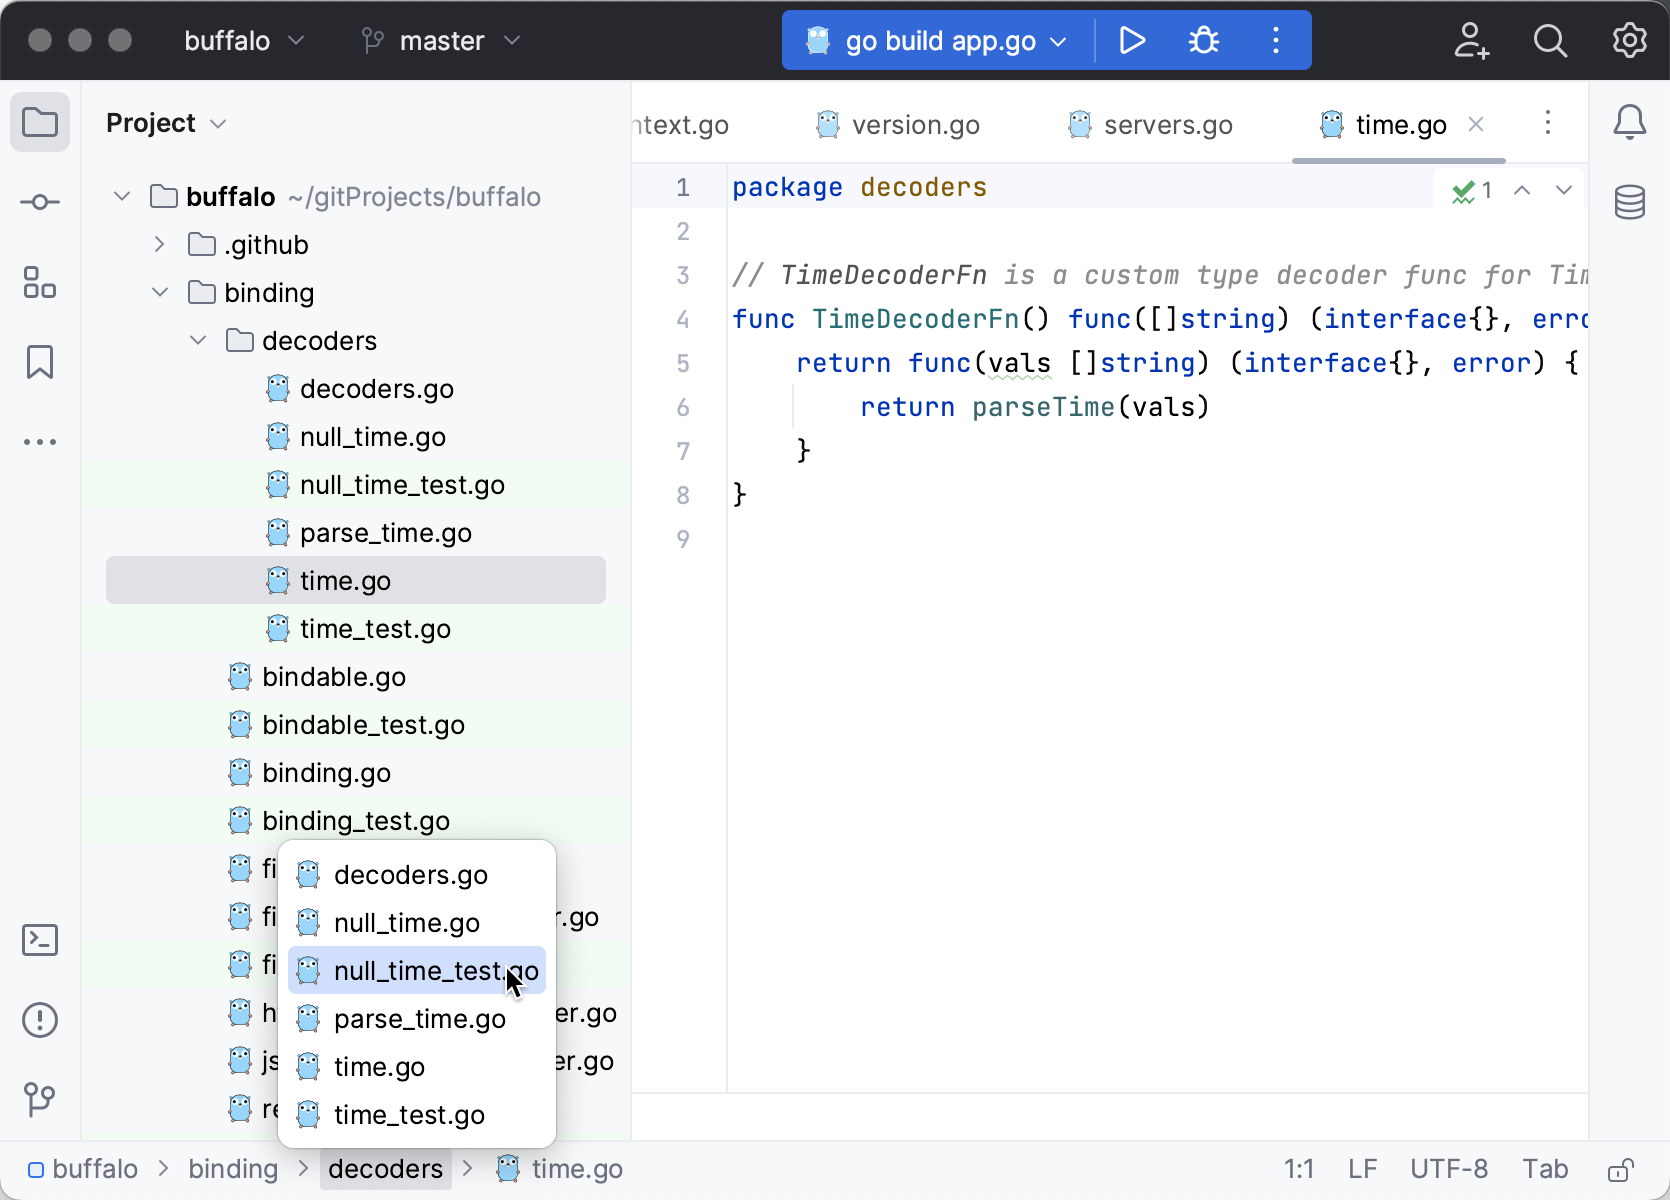Collapse the buffalo root folder

(122, 196)
